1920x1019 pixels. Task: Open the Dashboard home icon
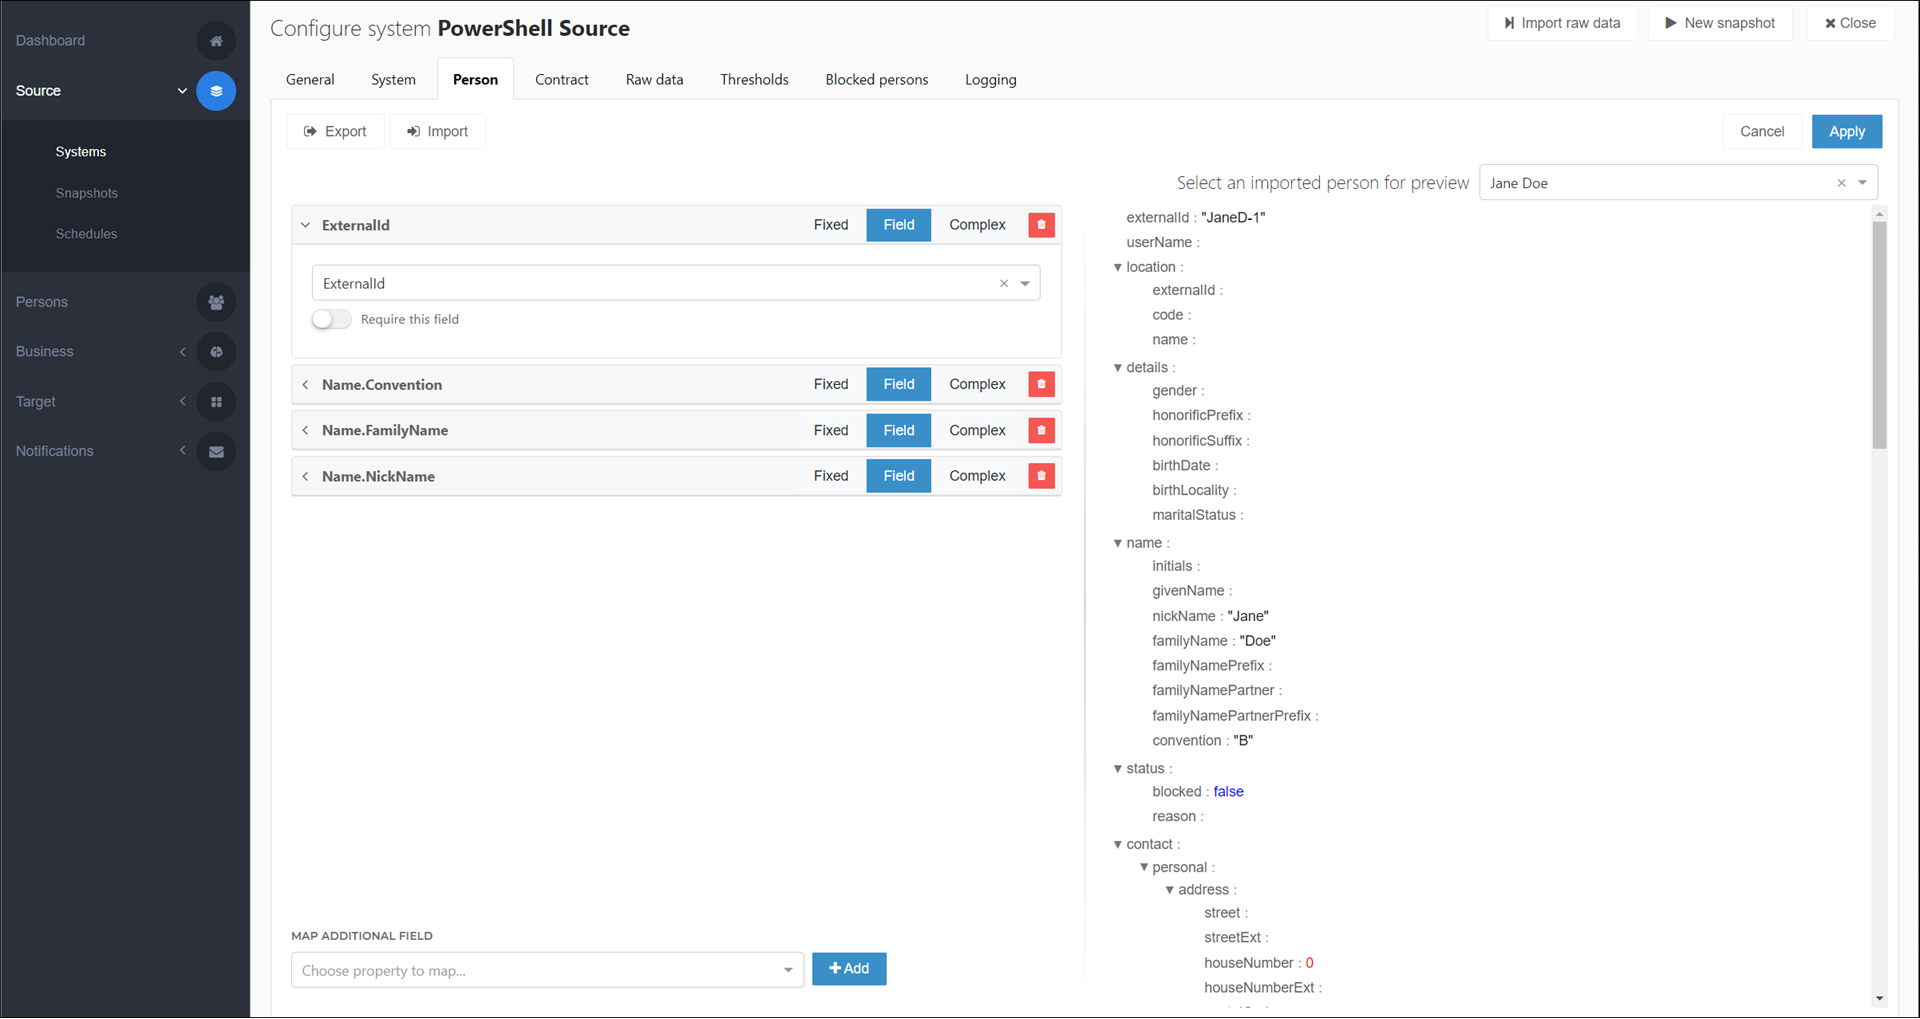pos(216,41)
